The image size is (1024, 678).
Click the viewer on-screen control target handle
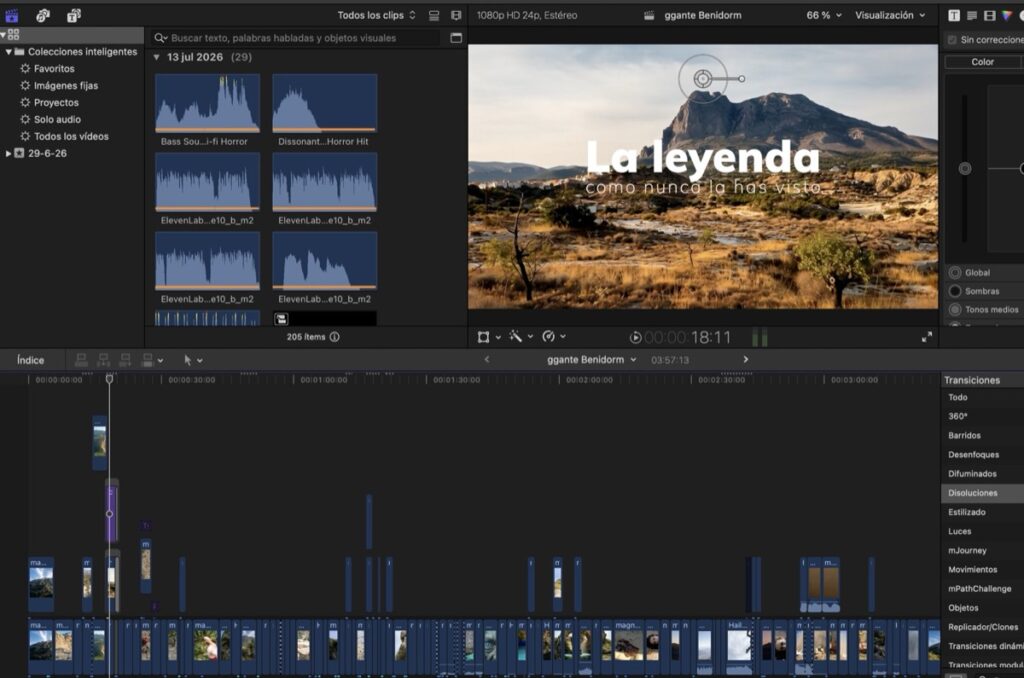click(x=703, y=79)
